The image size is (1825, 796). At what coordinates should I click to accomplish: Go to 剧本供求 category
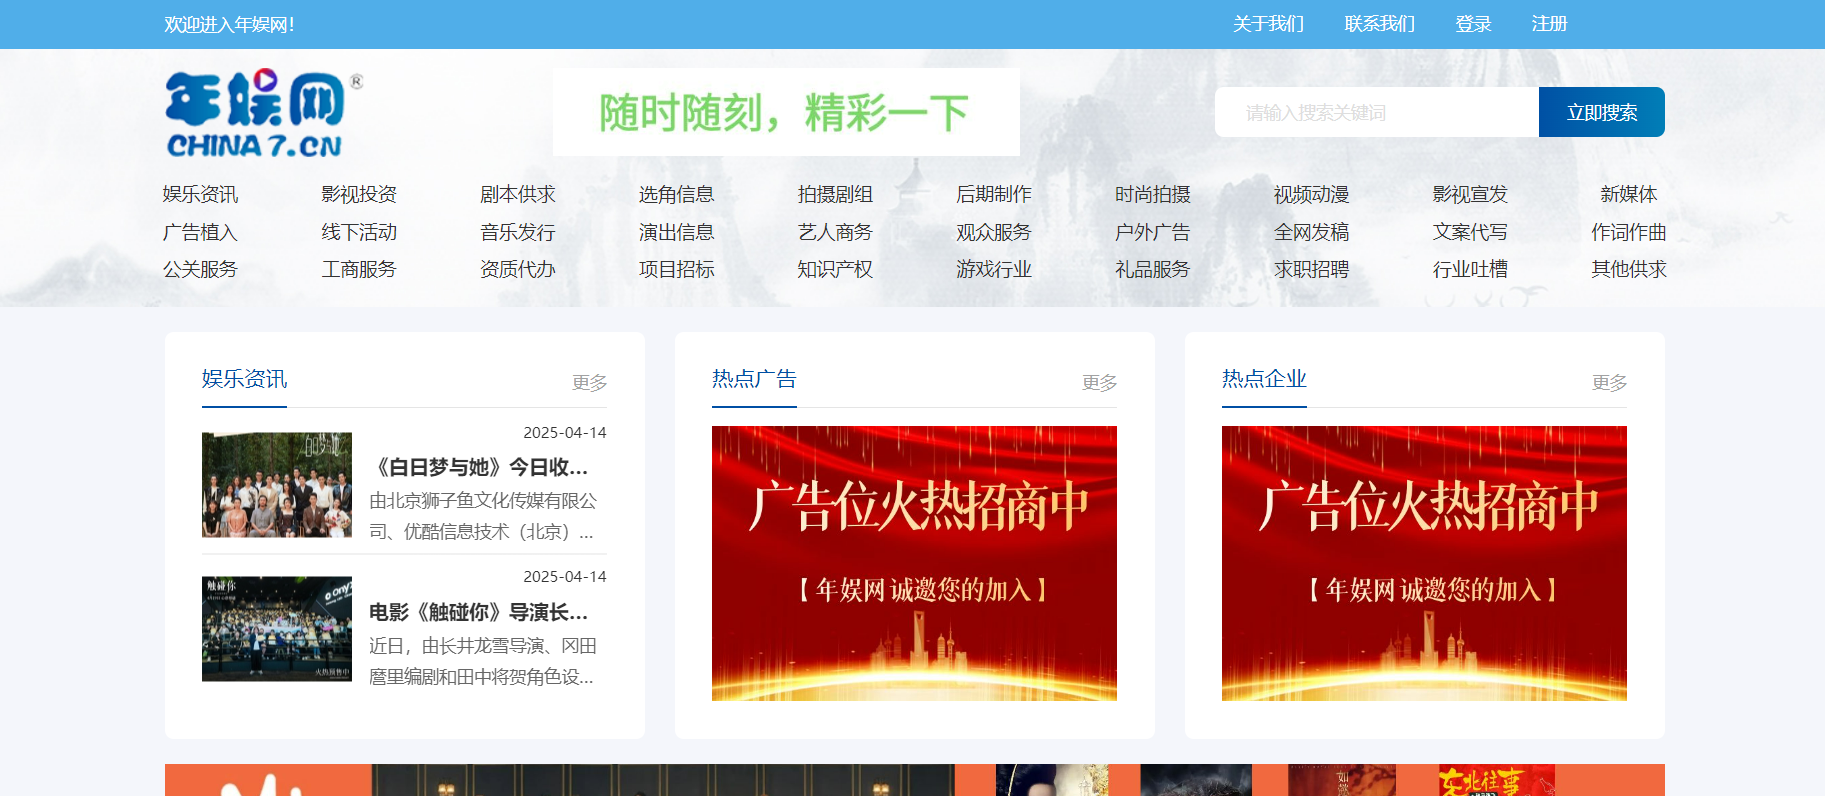pyautogui.click(x=517, y=194)
